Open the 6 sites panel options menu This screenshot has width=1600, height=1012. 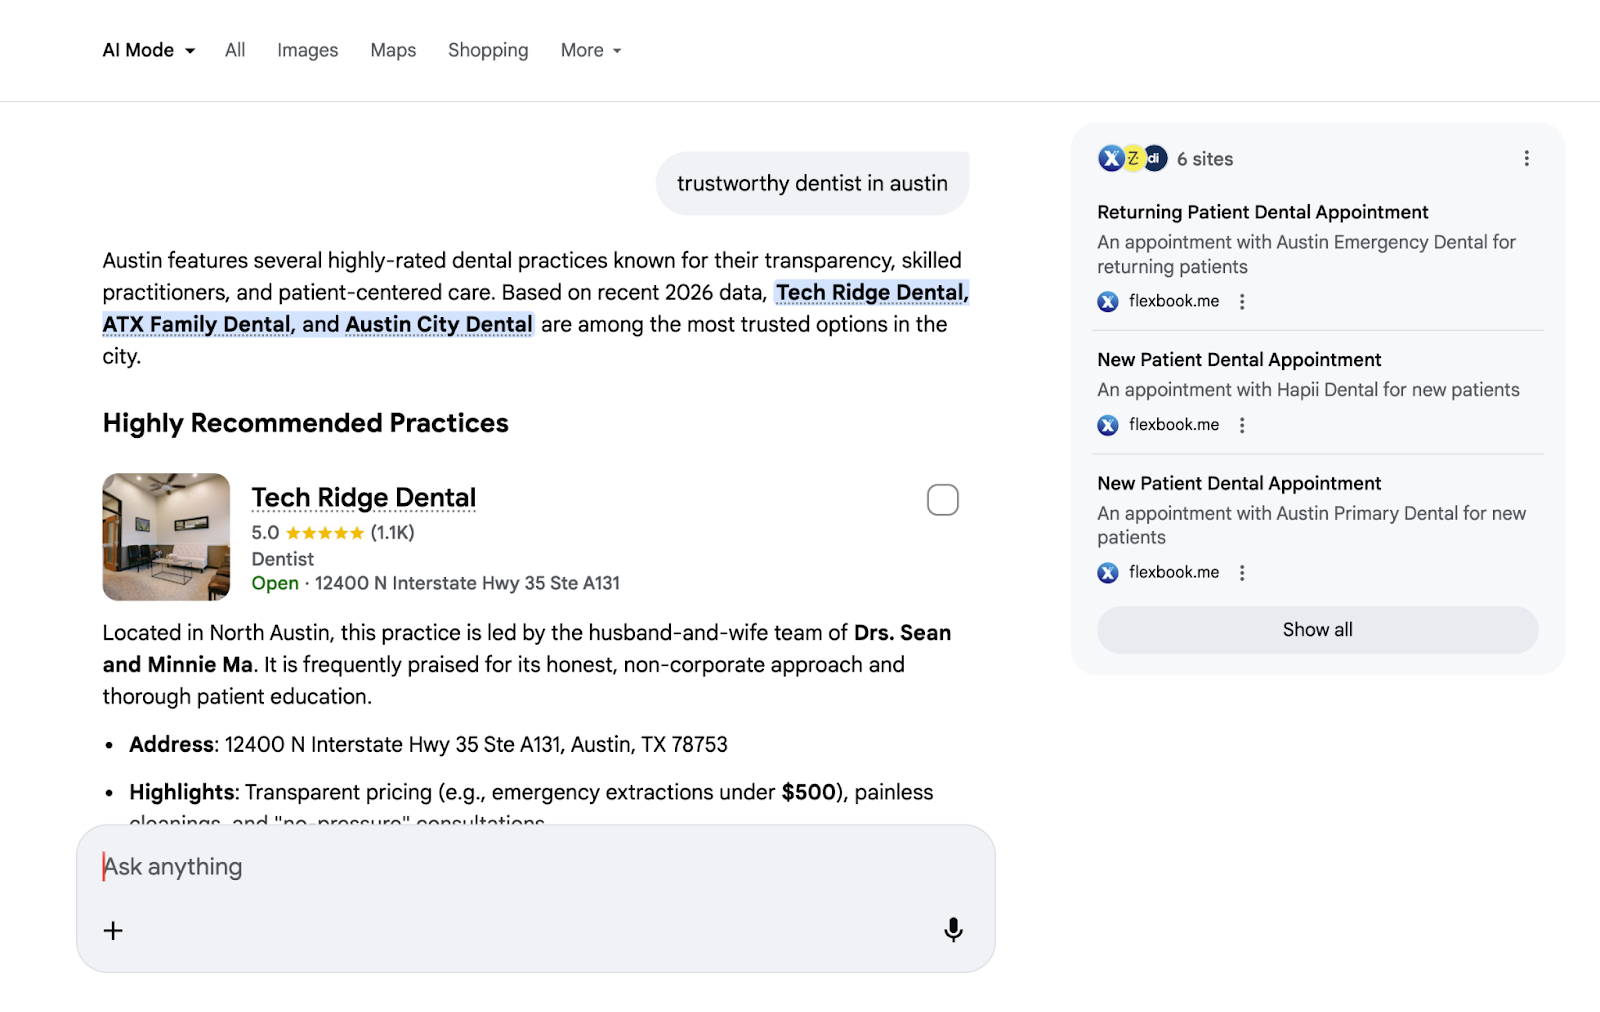[1526, 159]
